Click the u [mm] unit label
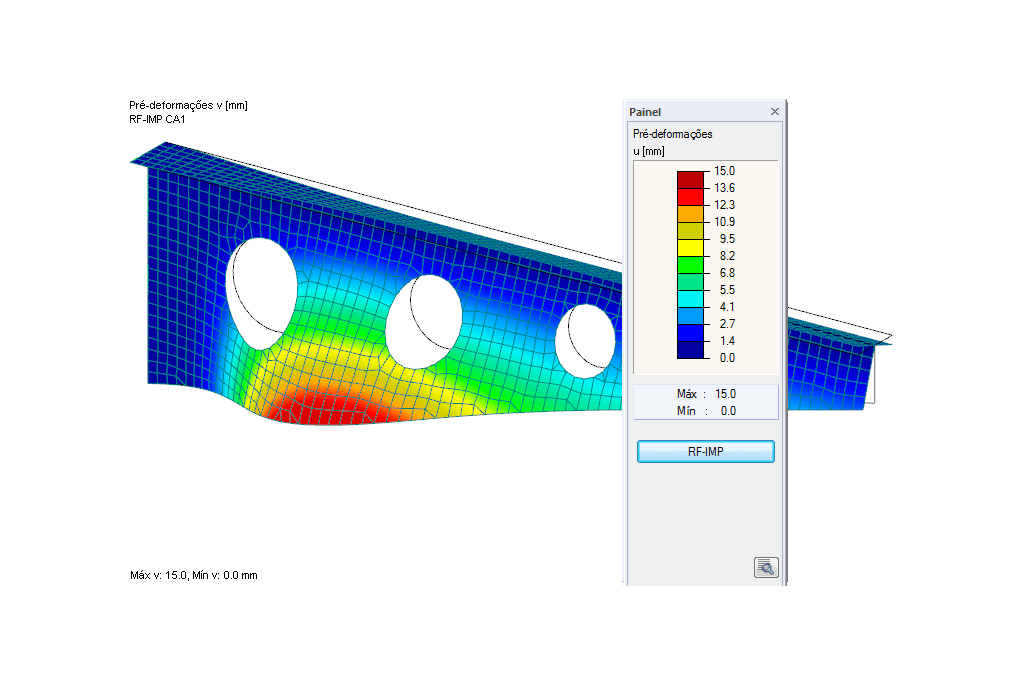Viewport: 1024px width, 681px height. (x=648, y=151)
